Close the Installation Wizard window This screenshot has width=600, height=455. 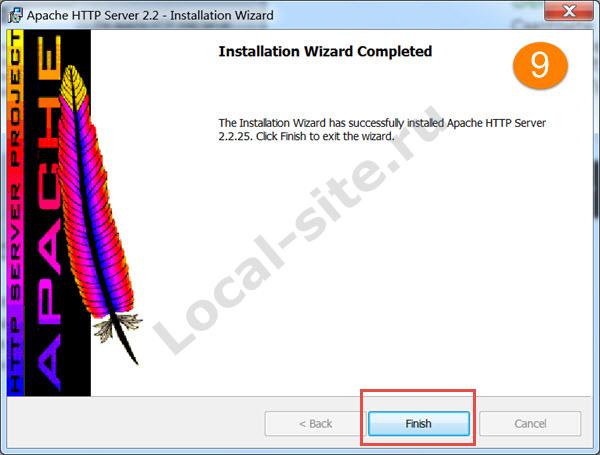coord(569,10)
